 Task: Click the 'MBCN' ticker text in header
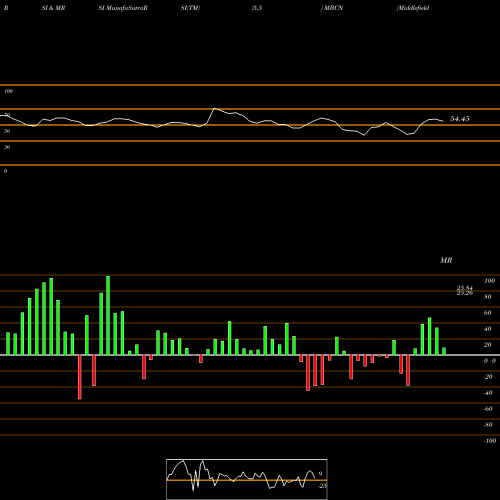tap(333, 8)
